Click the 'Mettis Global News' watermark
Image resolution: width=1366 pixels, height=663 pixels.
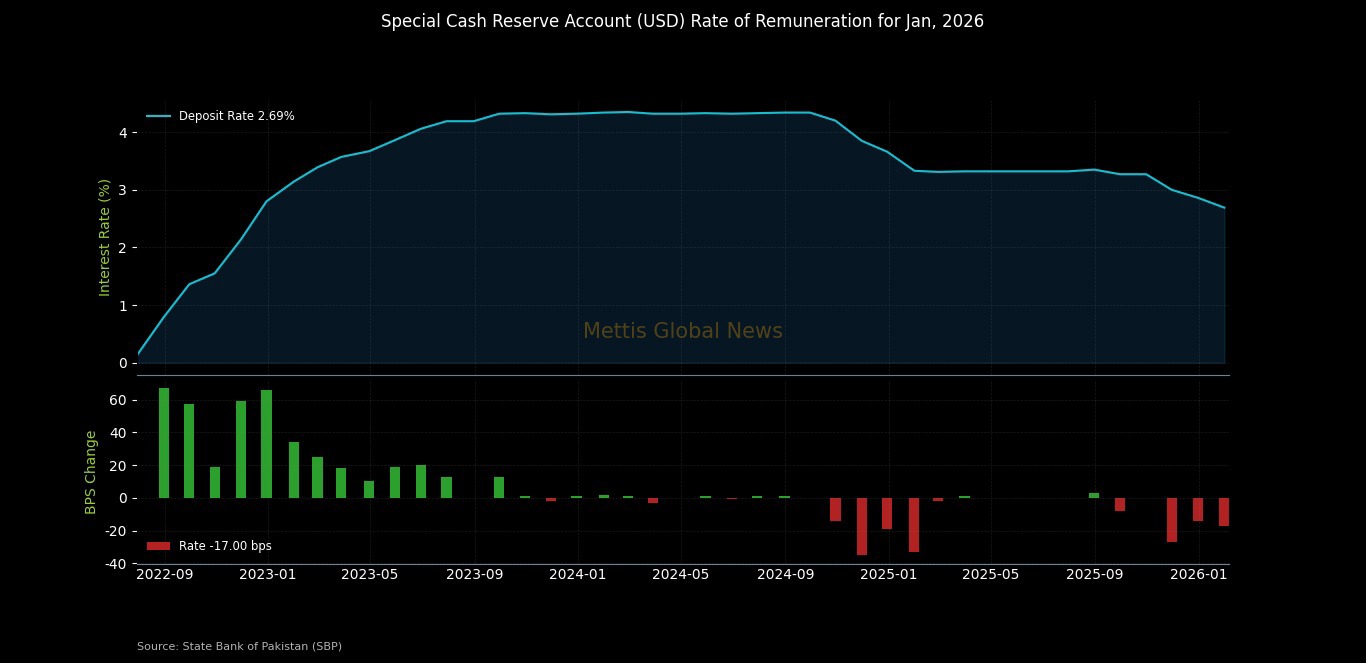click(682, 331)
